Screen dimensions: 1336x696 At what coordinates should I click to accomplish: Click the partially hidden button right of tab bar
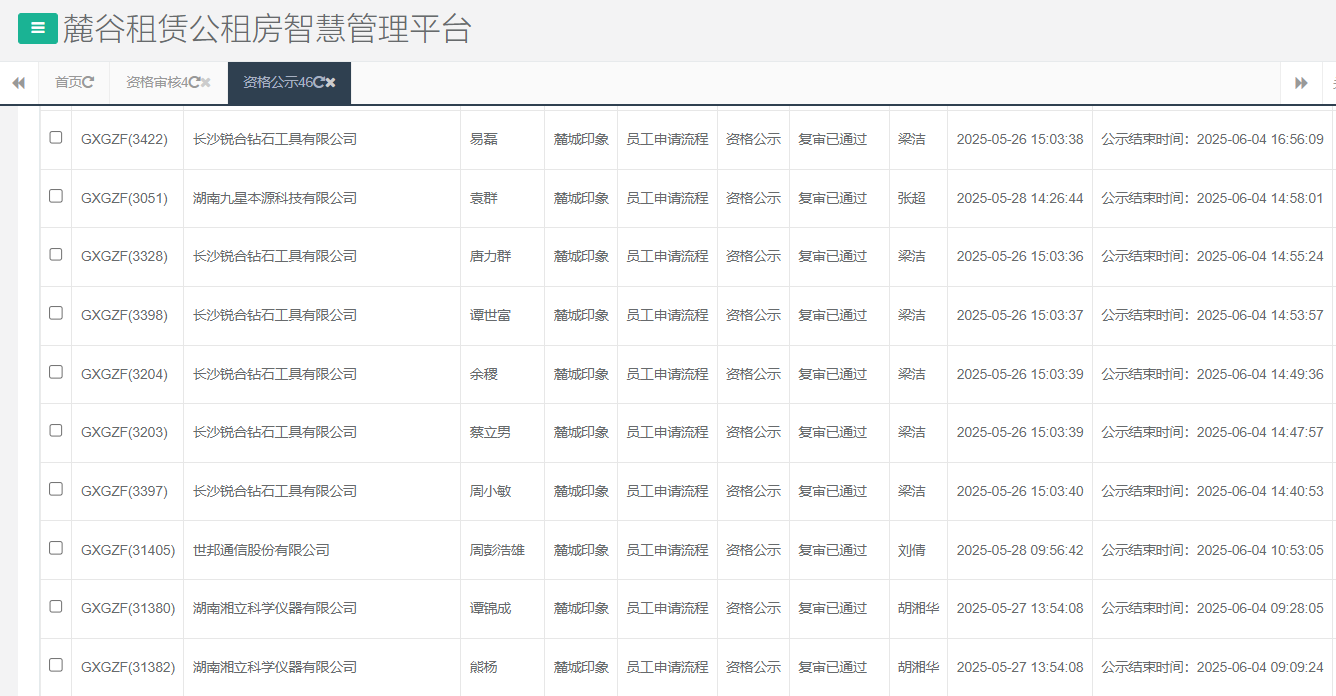pos(1330,83)
